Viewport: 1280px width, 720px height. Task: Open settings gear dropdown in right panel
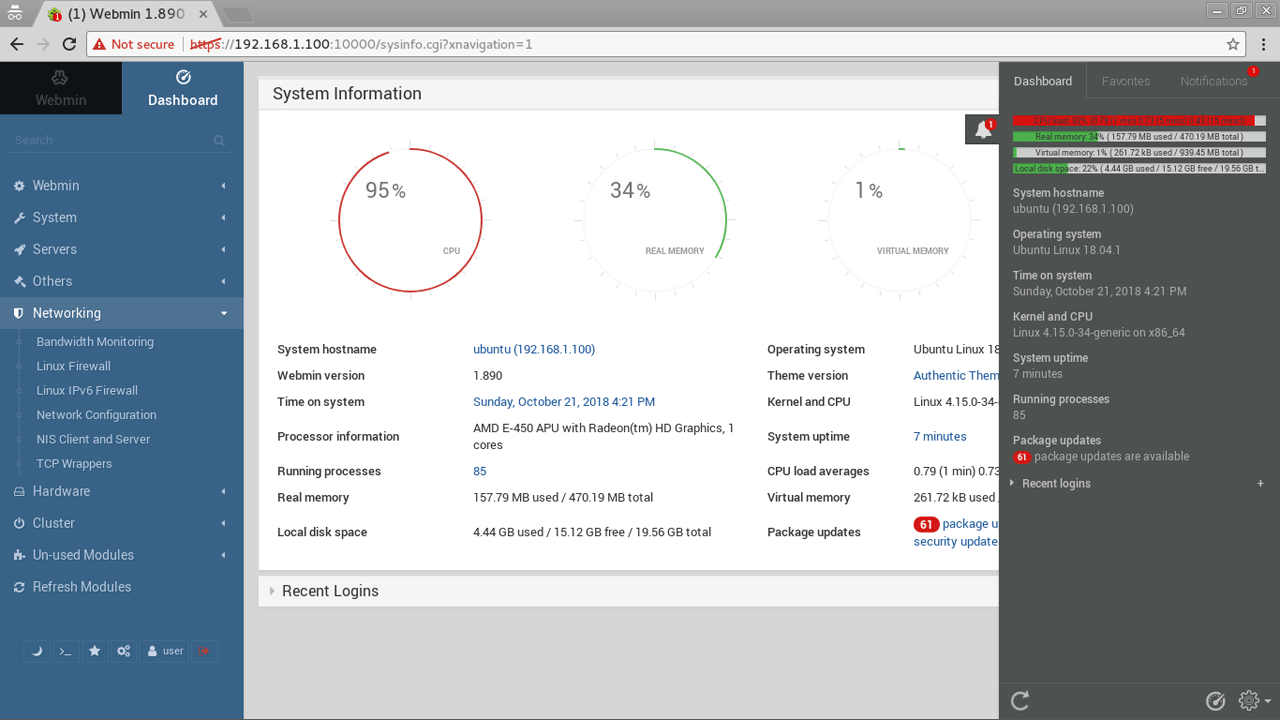pyautogui.click(x=1254, y=701)
